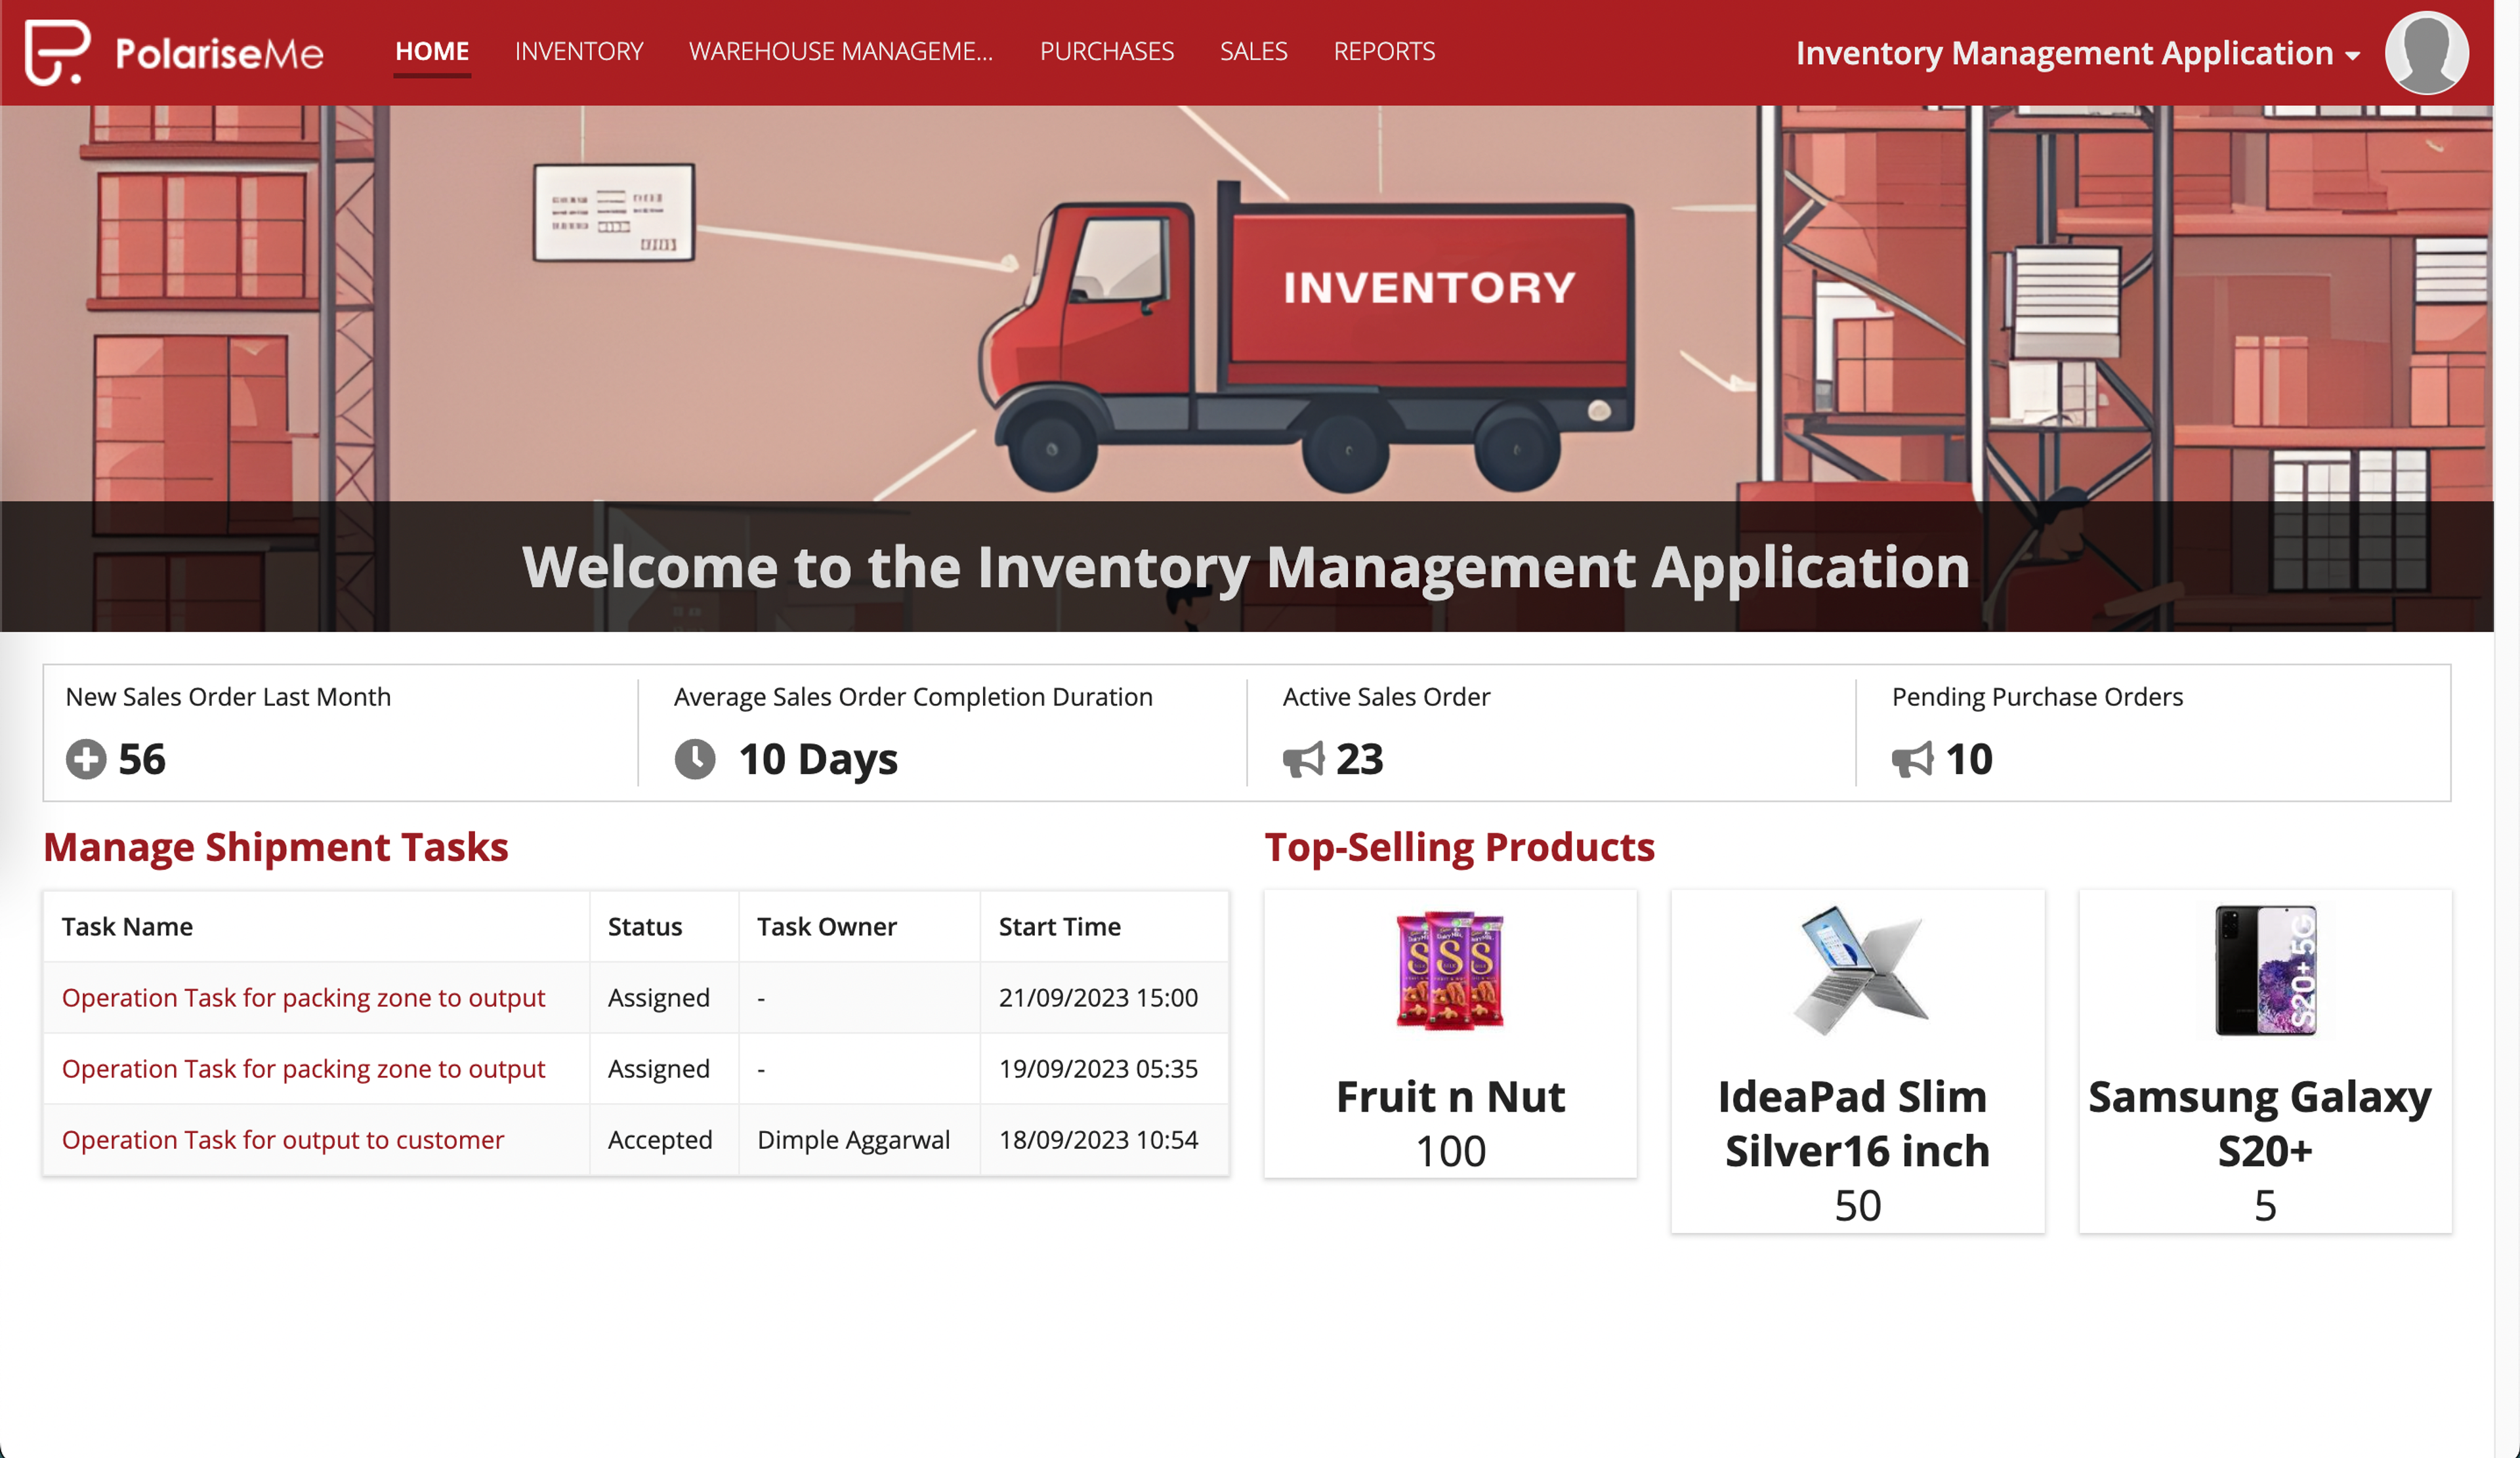2520x1458 pixels.
Task: Click Average Sales Order Completion Duration label
Action: (913, 696)
